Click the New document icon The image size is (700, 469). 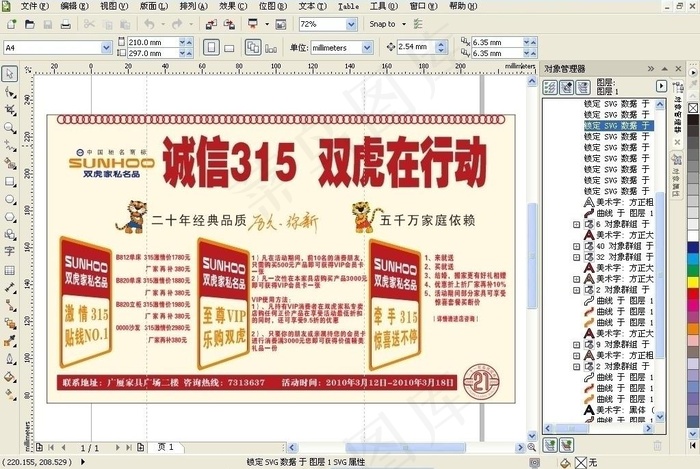point(11,24)
